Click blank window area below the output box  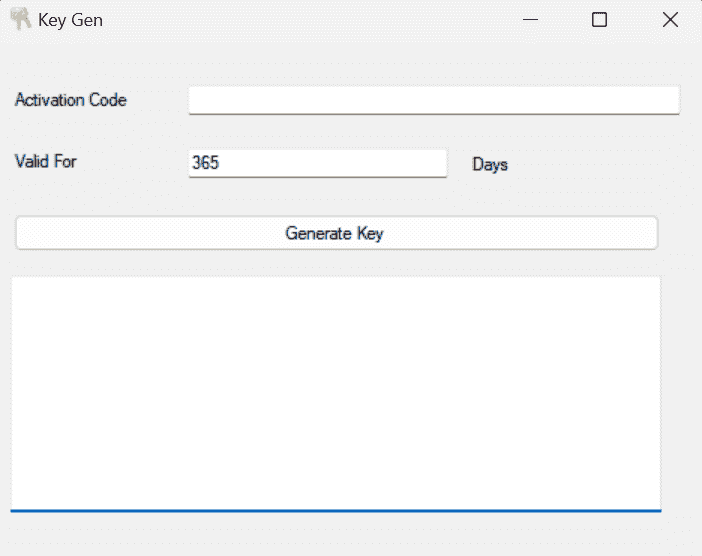pyautogui.click(x=335, y=535)
